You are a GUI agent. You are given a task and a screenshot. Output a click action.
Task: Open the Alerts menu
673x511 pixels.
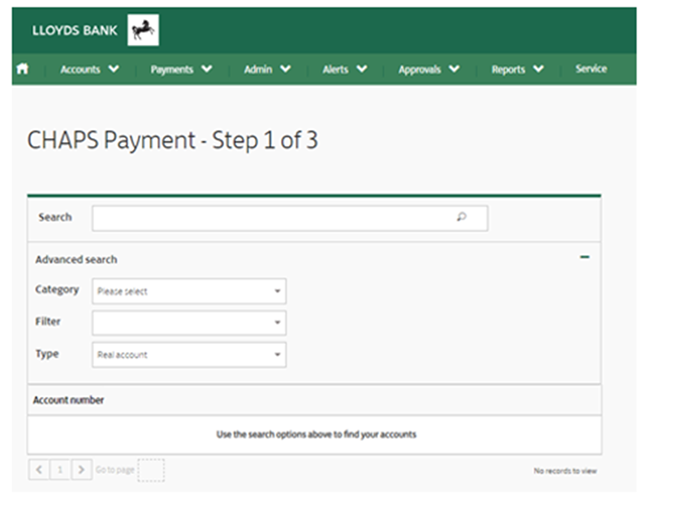pyautogui.click(x=344, y=69)
